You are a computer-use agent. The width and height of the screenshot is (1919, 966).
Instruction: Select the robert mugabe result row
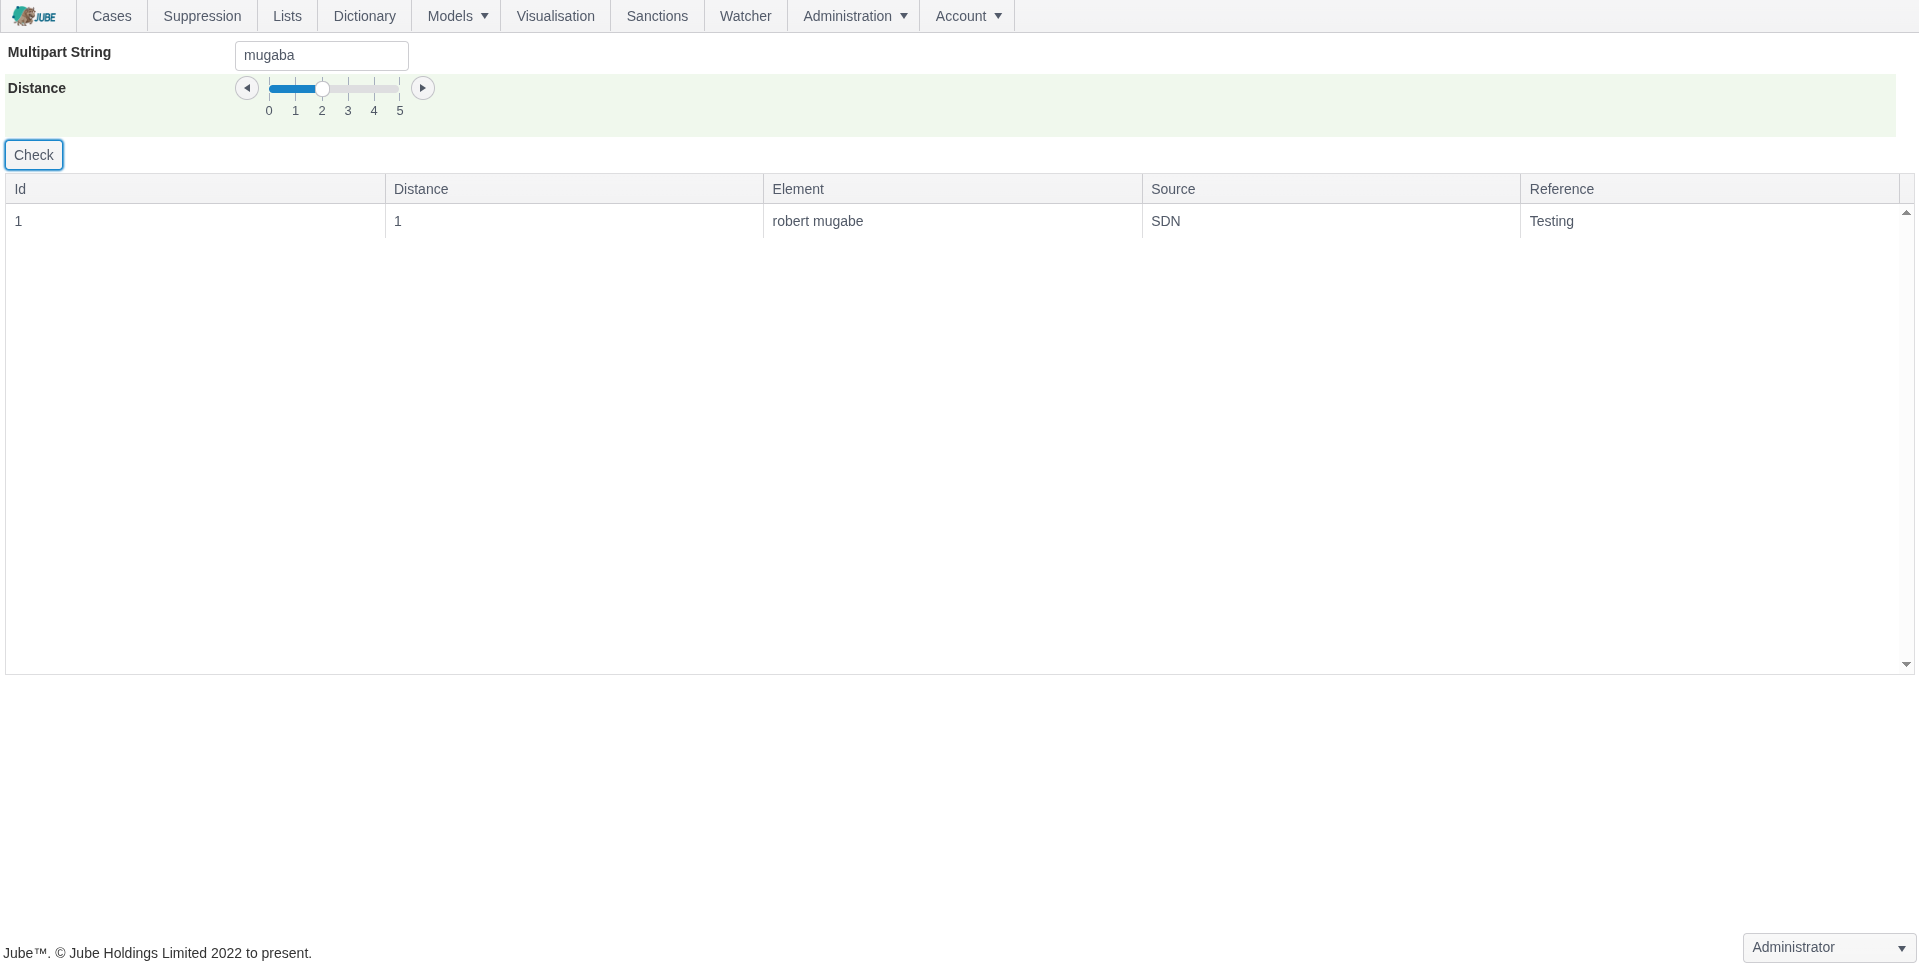pos(817,221)
